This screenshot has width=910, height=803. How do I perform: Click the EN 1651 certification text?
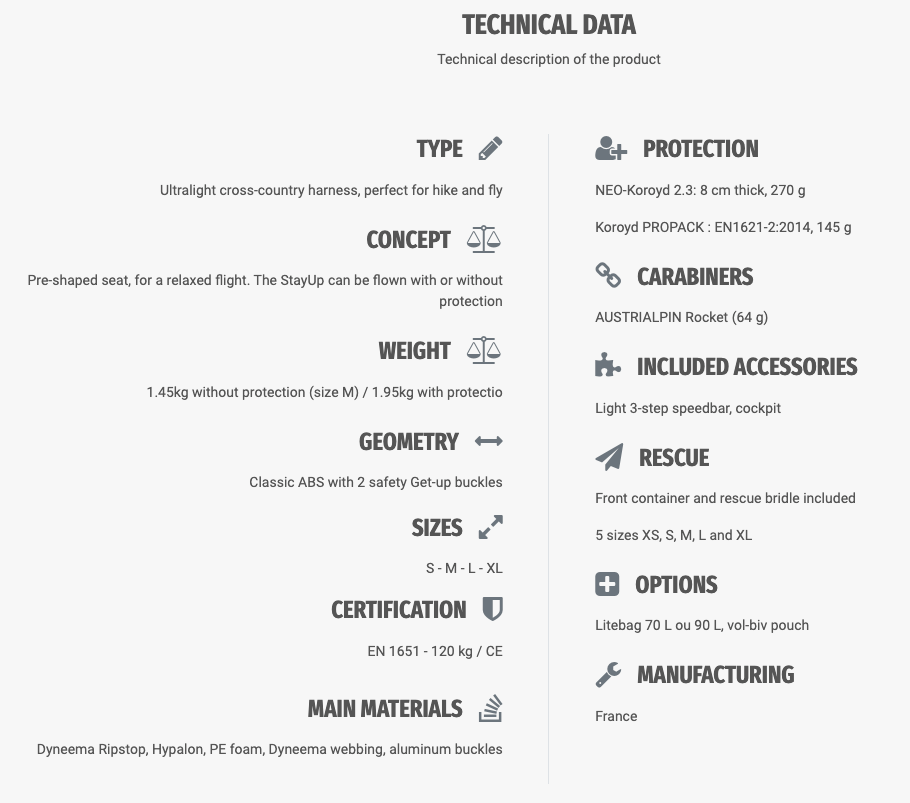pyautogui.click(x=434, y=651)
